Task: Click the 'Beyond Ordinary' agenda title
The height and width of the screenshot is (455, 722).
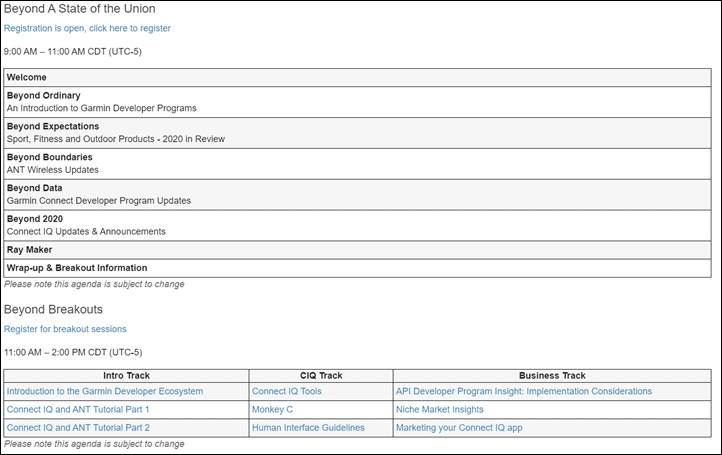Action: pyautogui.click(x=43, y=95)
